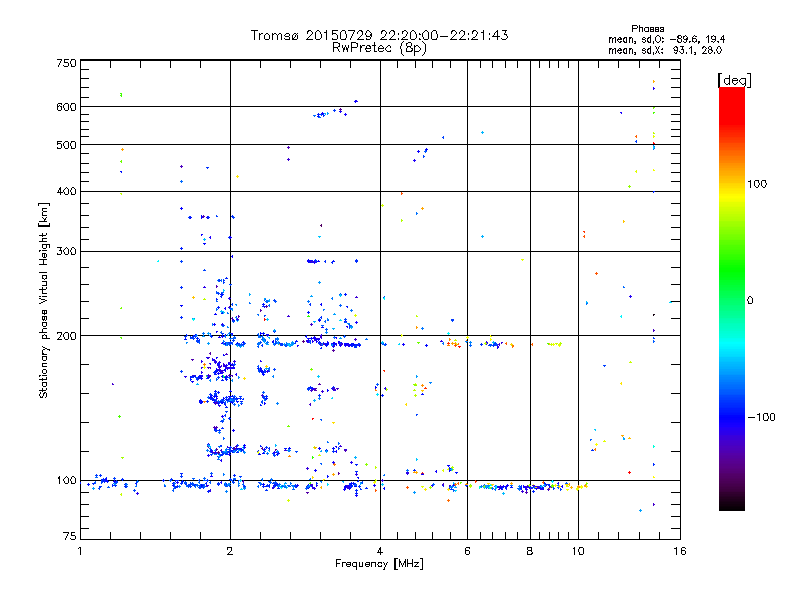Click the RwPretec (Bp) subtitle

click(x=379, y=47)
